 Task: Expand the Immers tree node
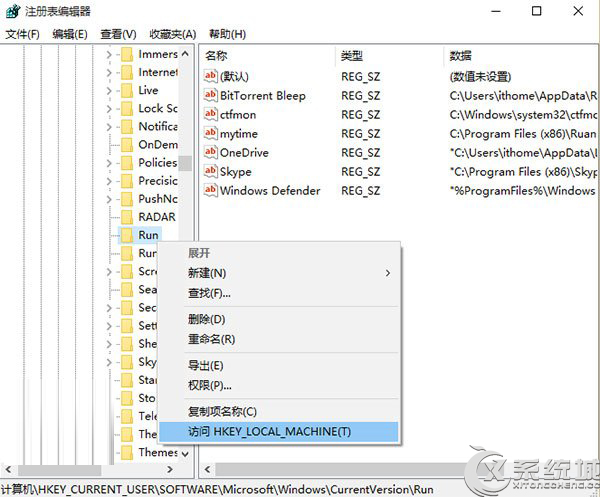(109, 54)
